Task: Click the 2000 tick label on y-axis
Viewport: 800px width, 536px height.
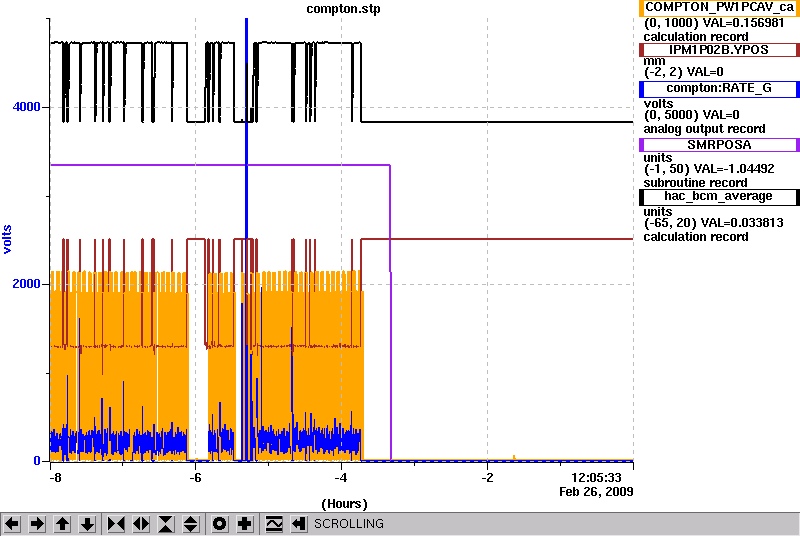Action: (27, 284)
